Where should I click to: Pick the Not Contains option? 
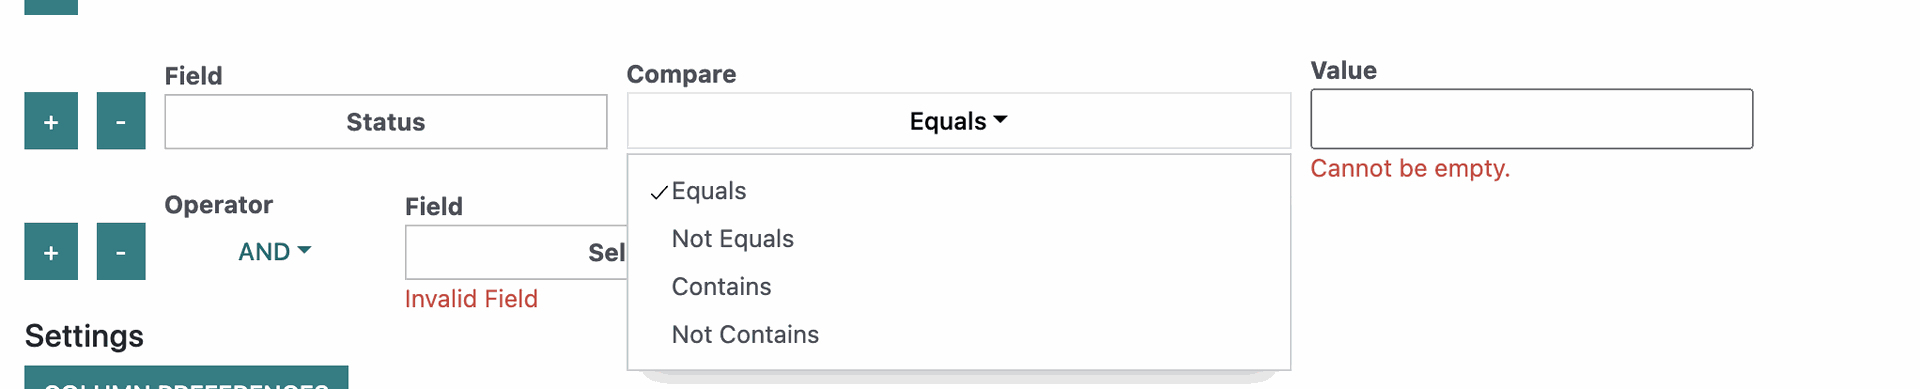[x=745, y=335]
